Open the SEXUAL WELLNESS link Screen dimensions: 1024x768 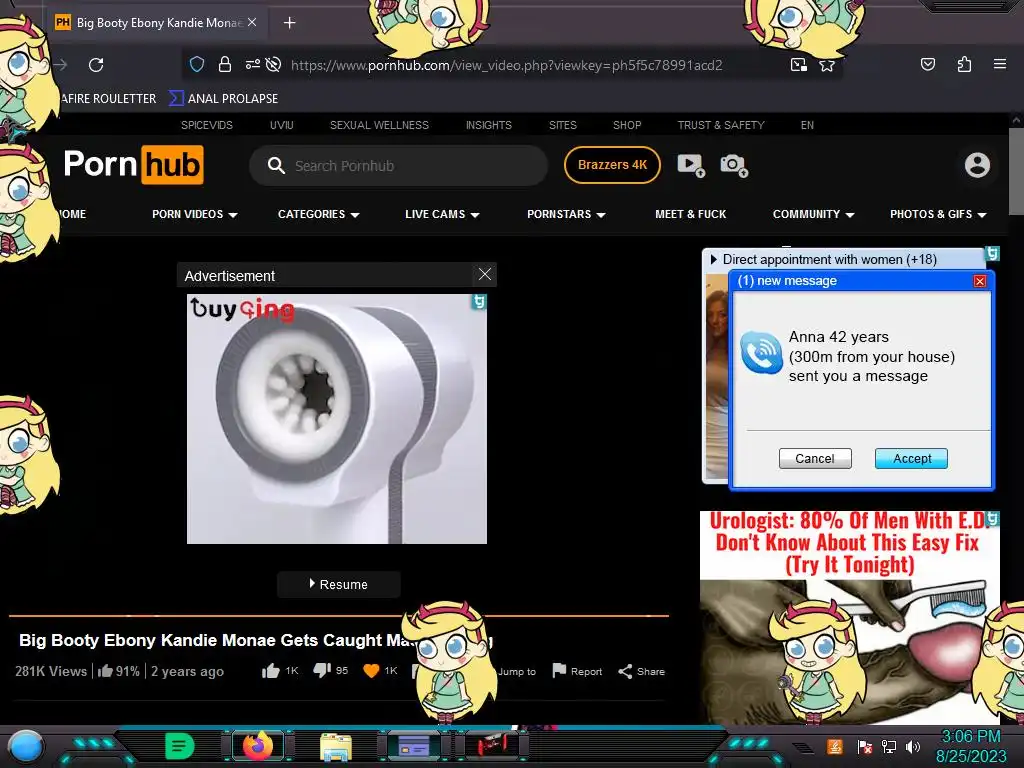(379, 125)
